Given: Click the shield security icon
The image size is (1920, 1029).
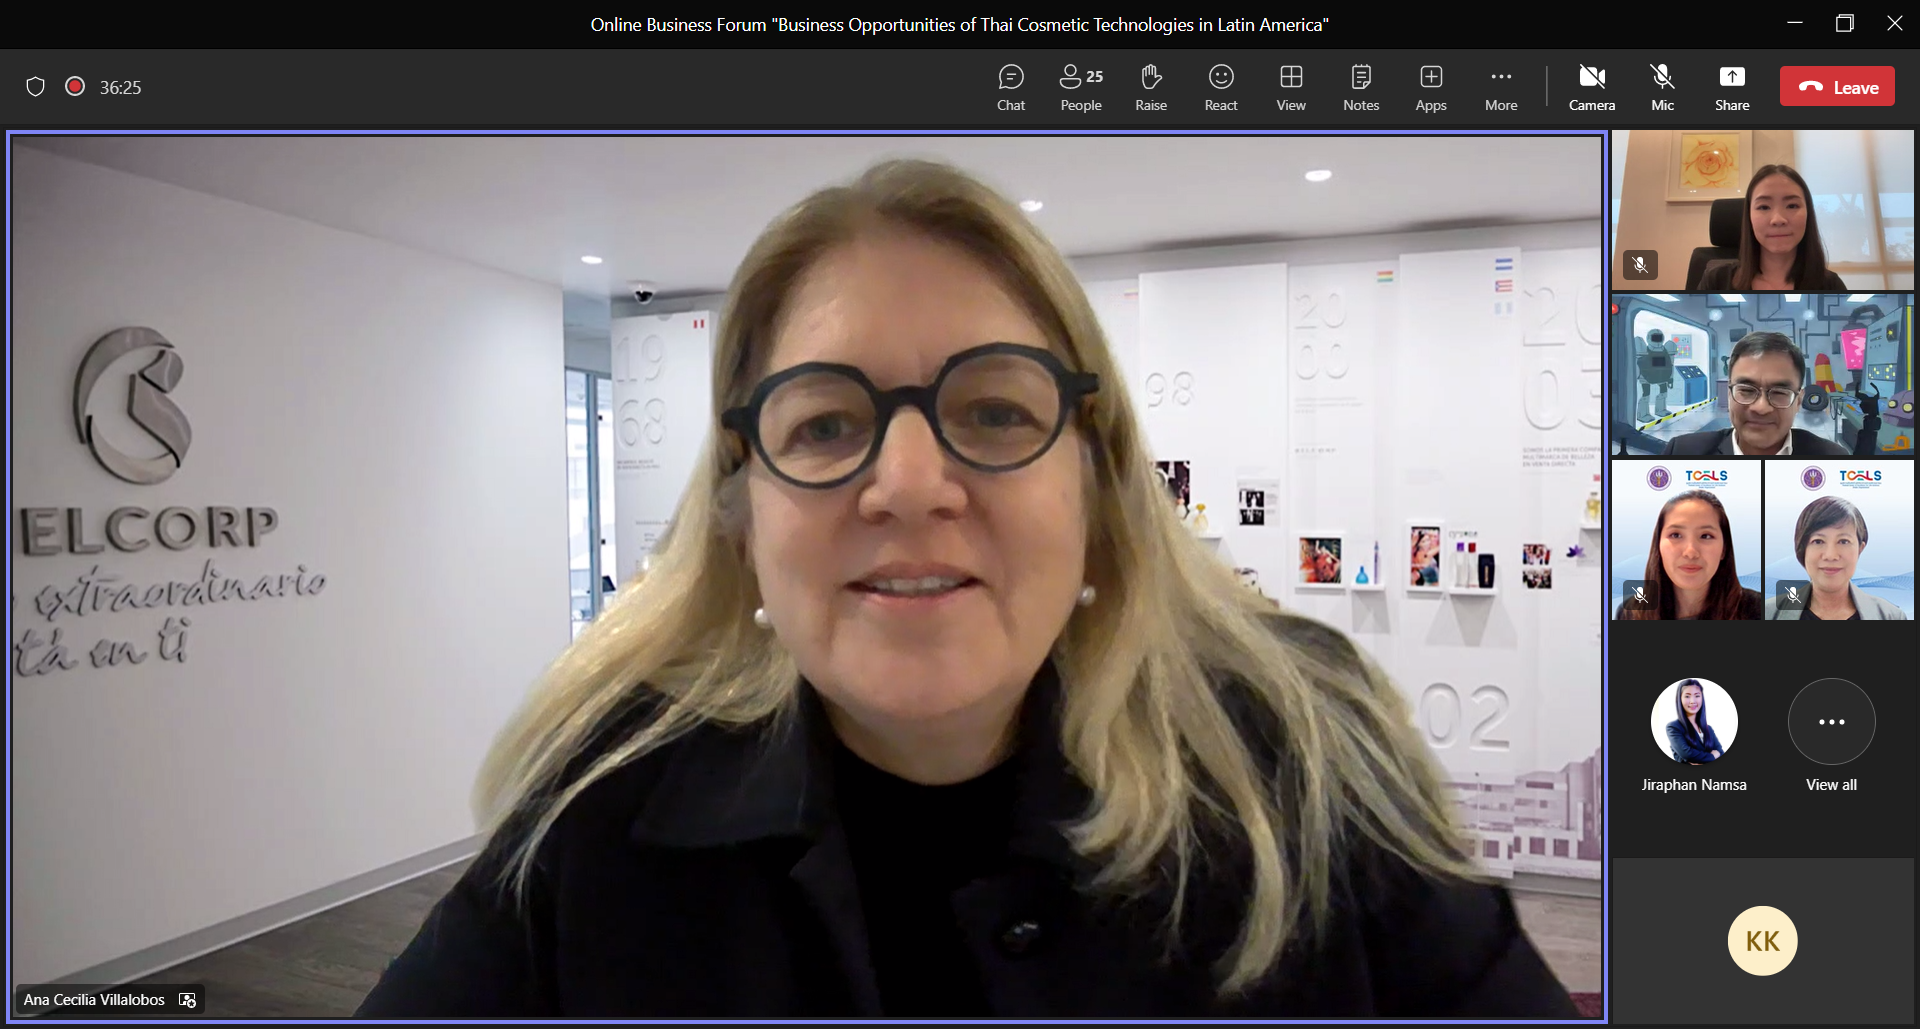Looking at the screenshot, I should tap(35, 87).
